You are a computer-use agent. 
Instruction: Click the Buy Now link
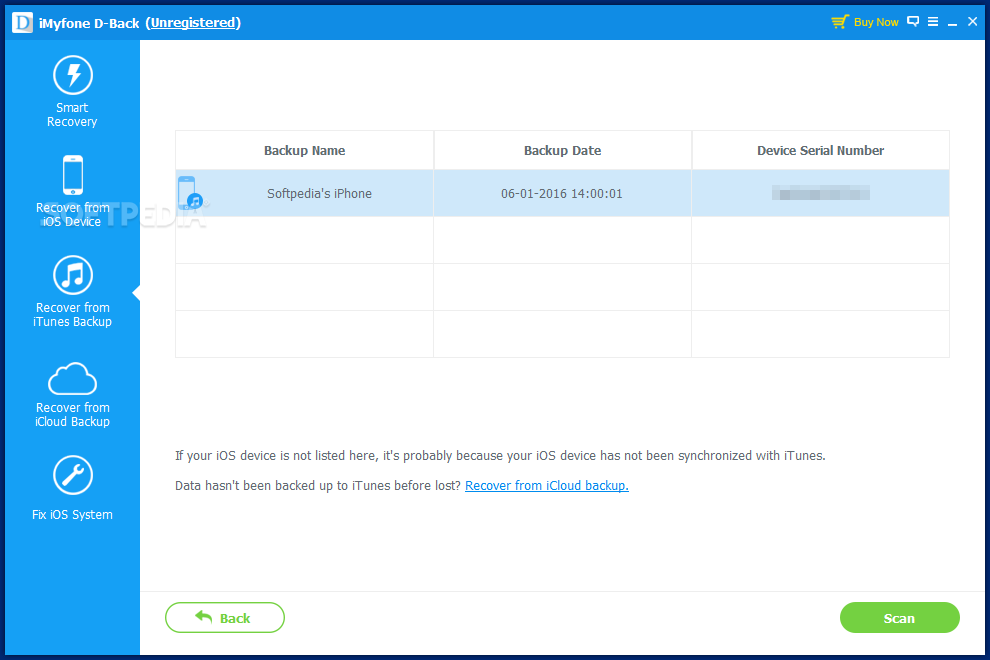(876, 22)
